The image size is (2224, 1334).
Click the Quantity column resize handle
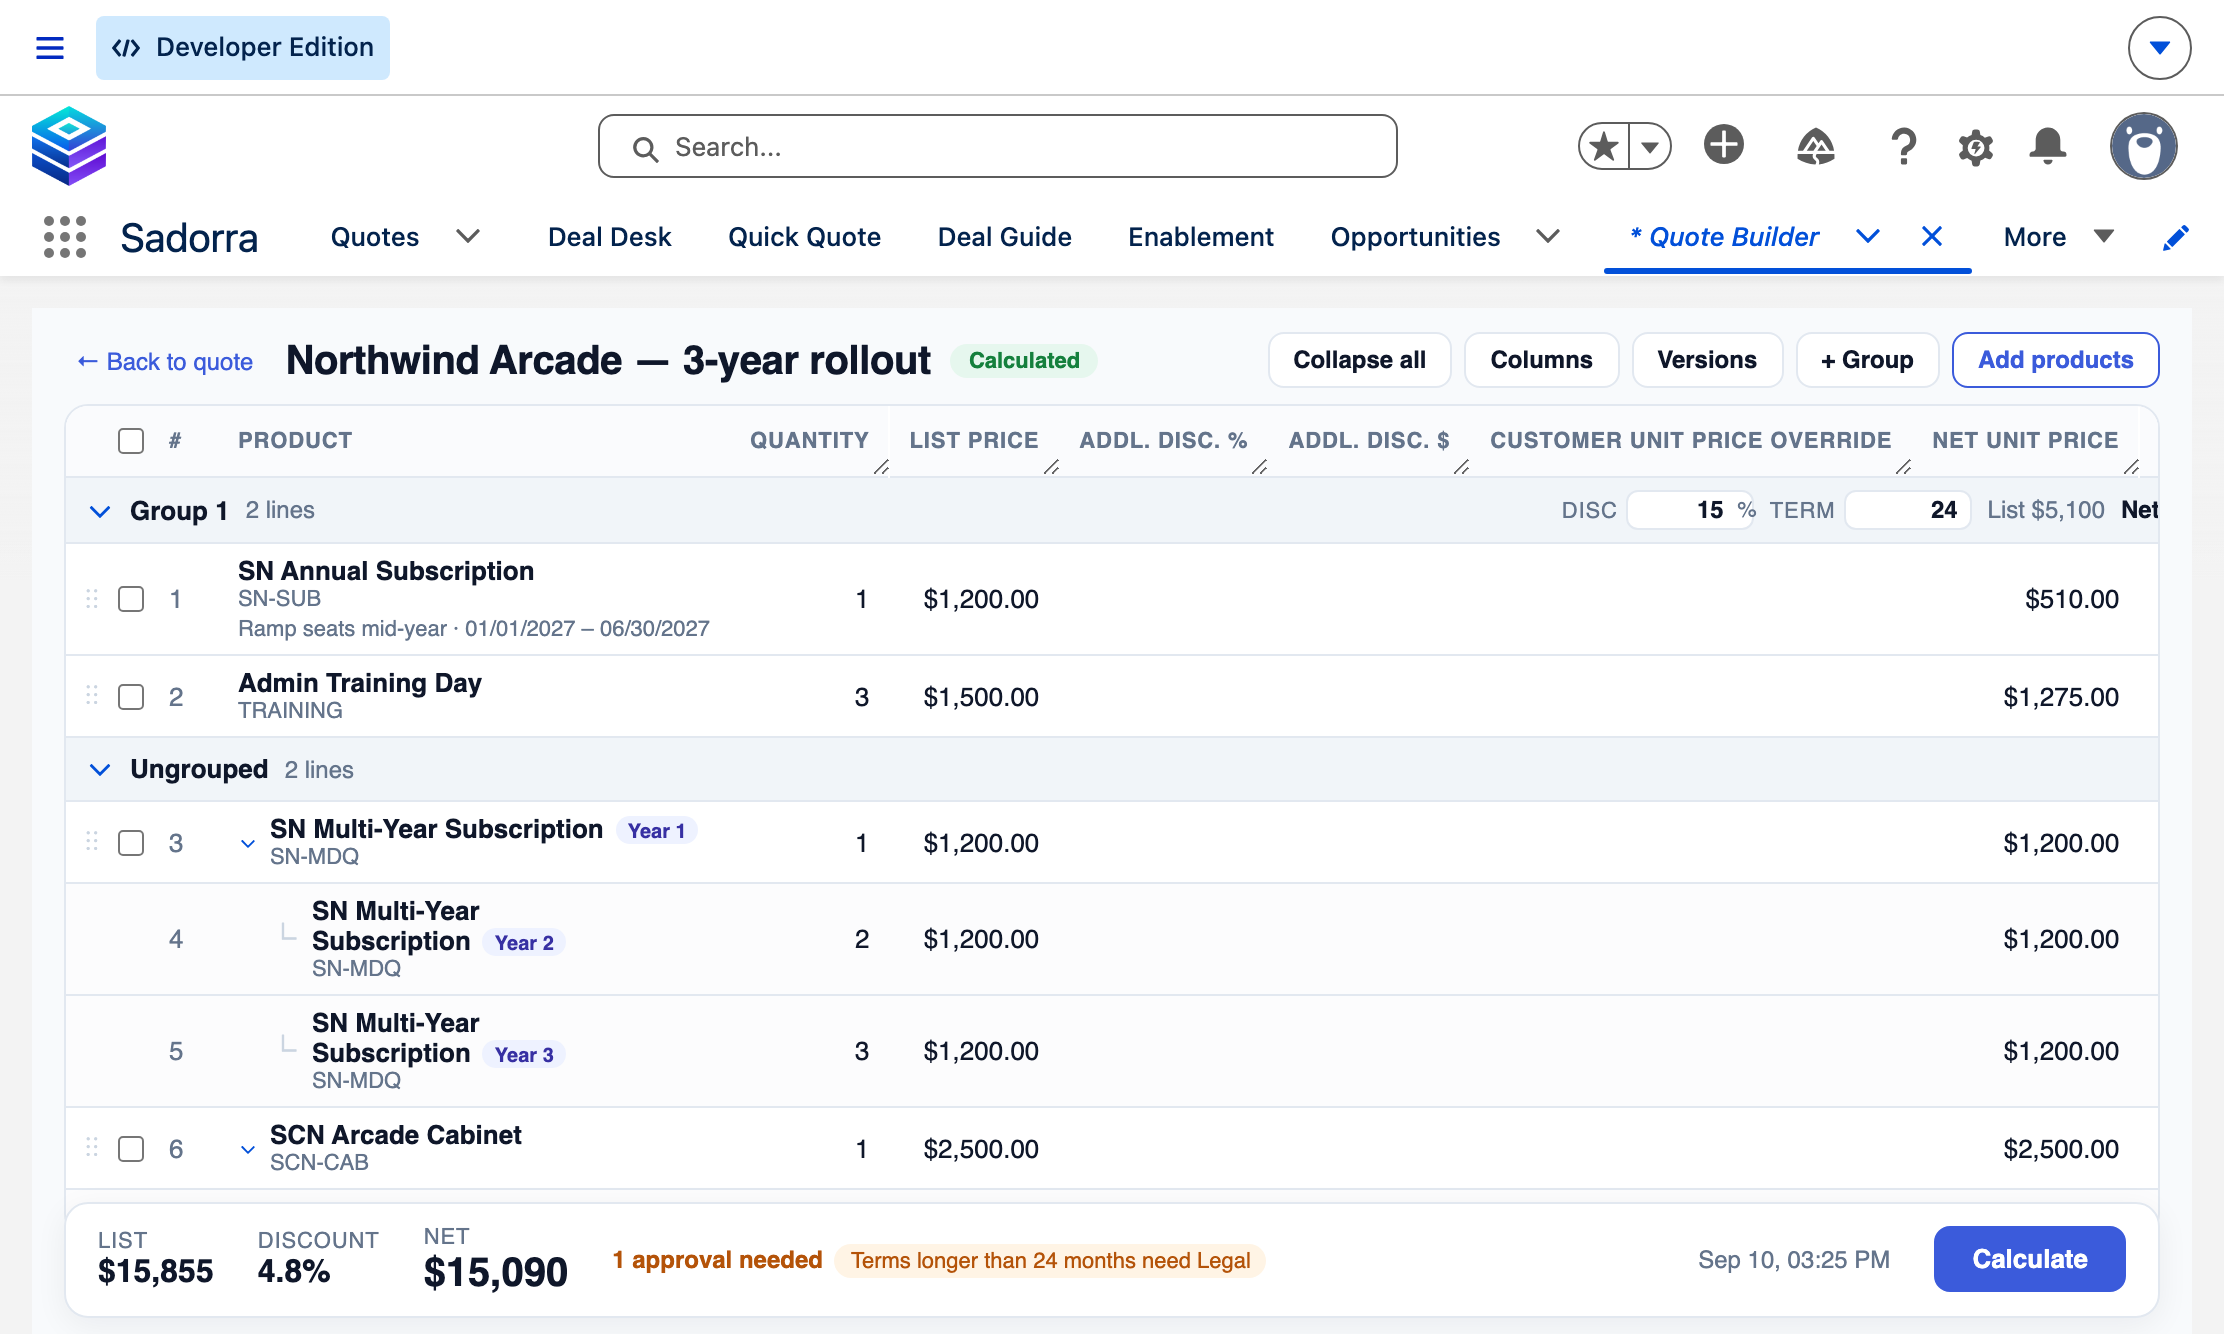881,467
